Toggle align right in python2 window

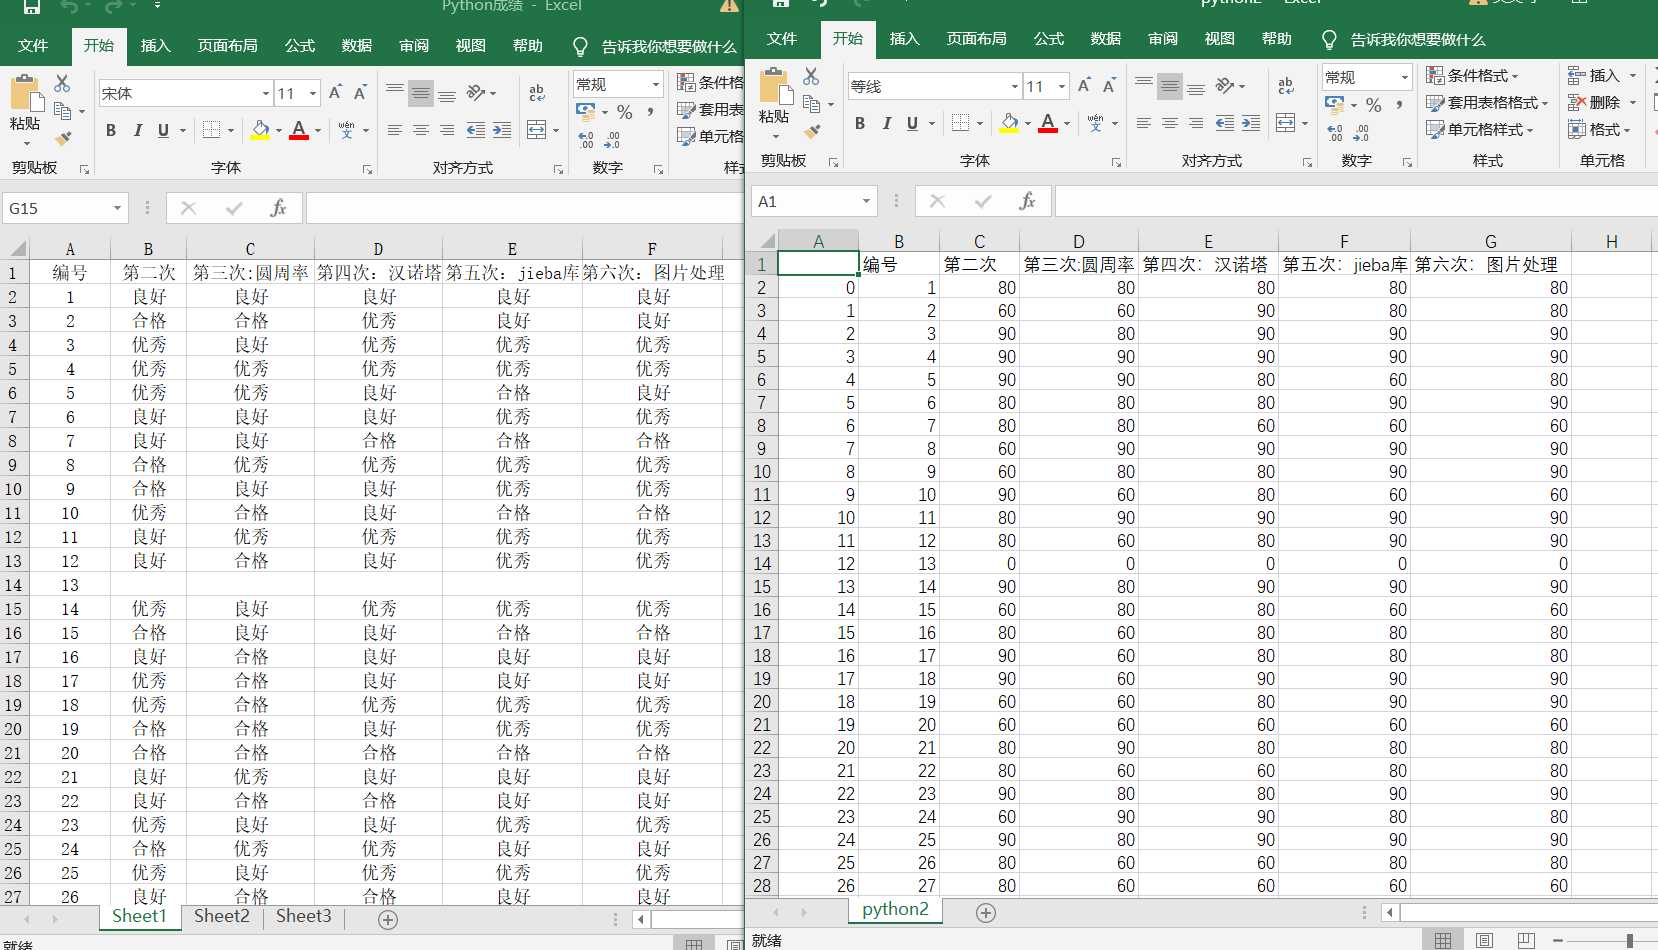click(x=1196, y=123)
